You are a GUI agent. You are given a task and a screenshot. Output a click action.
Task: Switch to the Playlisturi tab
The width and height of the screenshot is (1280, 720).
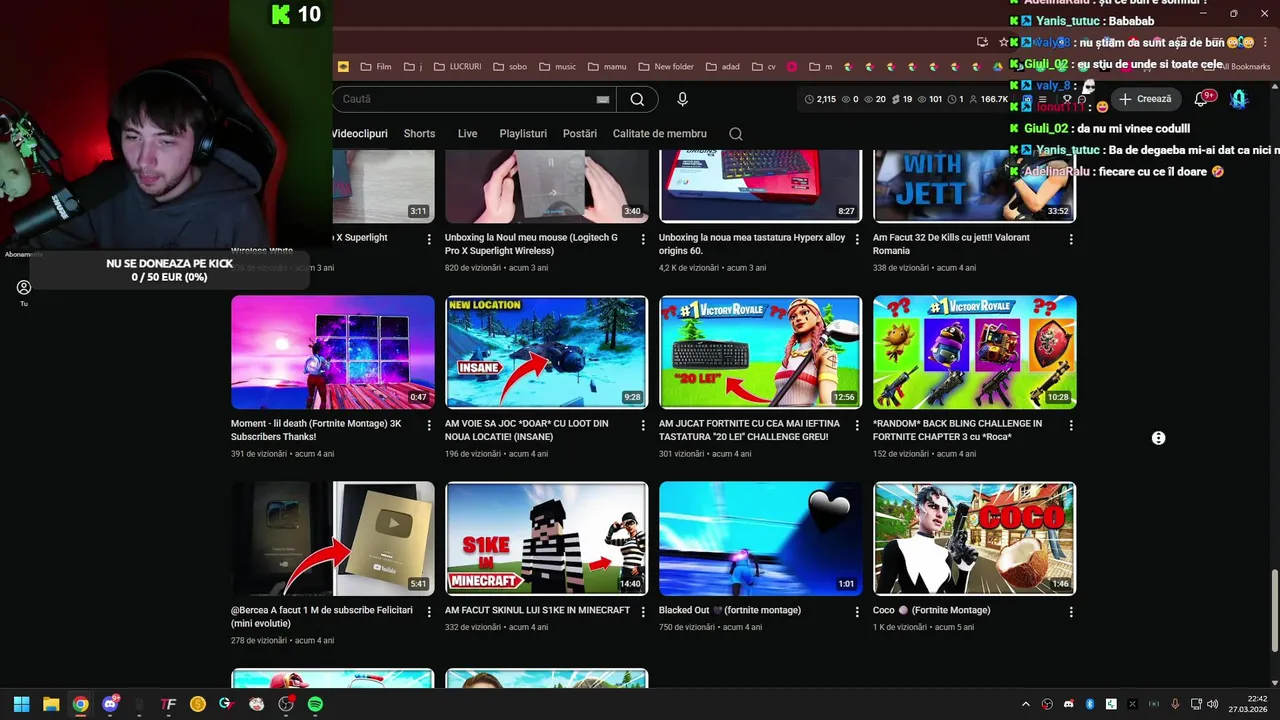pos(523,134)
